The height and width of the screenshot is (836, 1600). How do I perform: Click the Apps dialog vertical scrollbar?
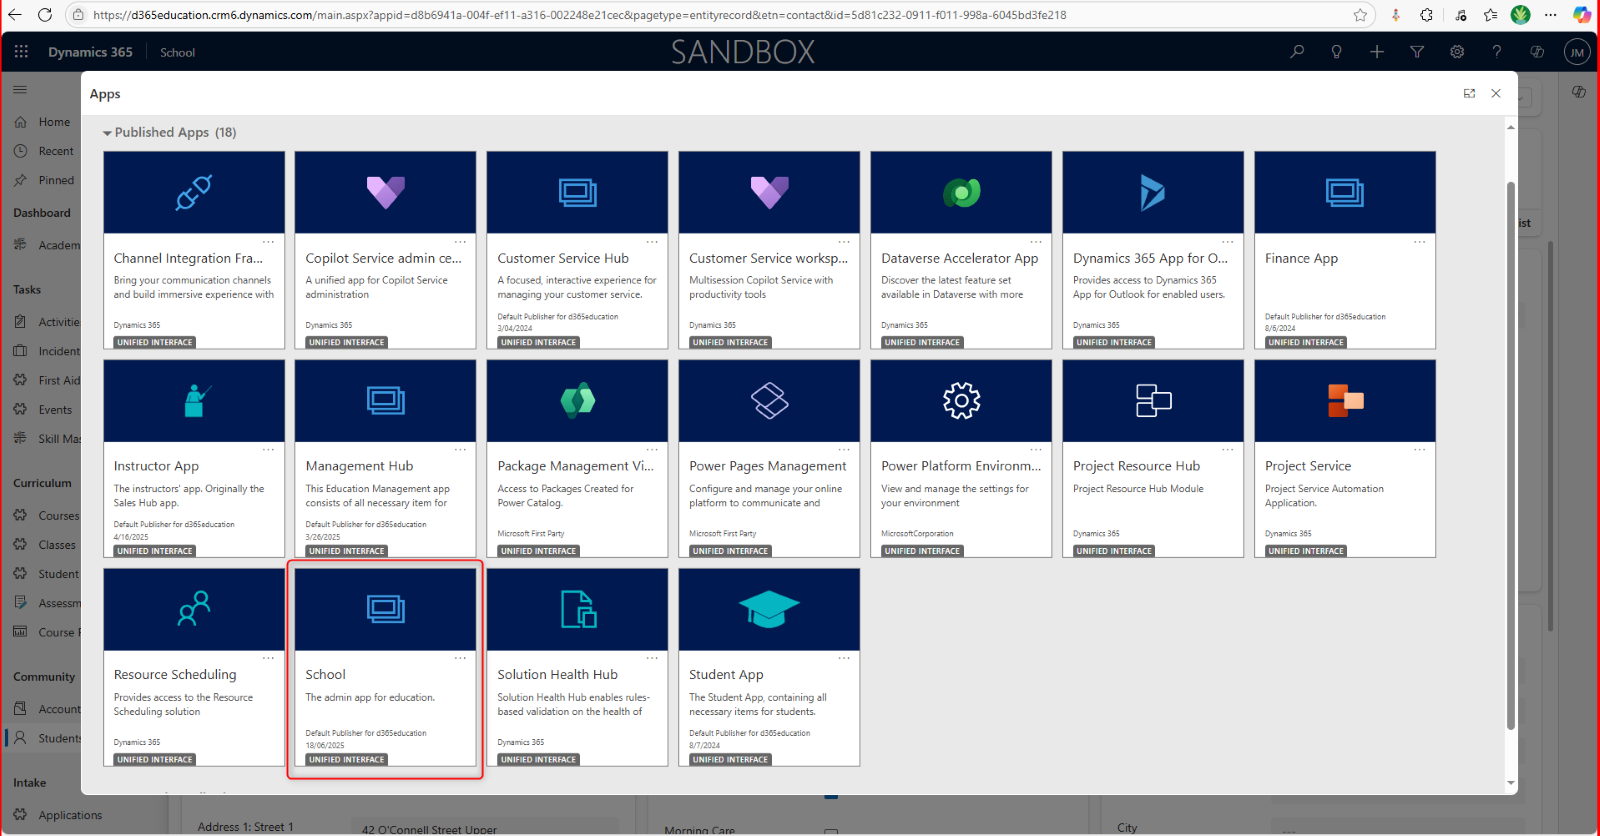point(1510,450)
